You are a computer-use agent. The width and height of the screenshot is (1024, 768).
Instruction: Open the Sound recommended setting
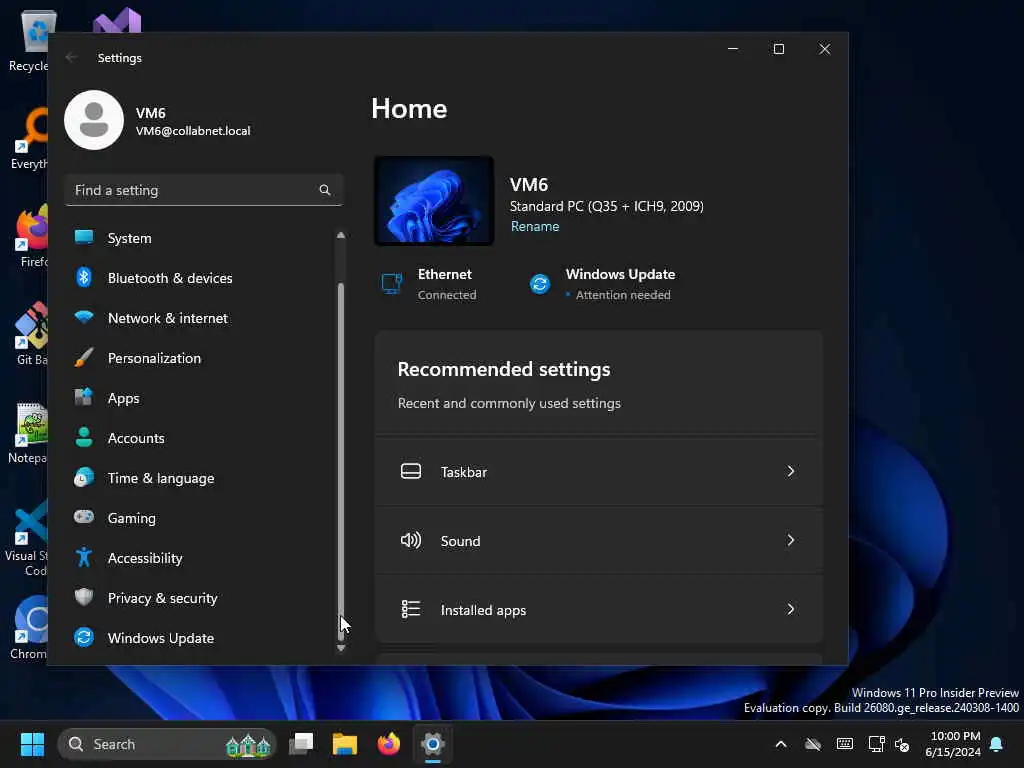pos(599,541)
